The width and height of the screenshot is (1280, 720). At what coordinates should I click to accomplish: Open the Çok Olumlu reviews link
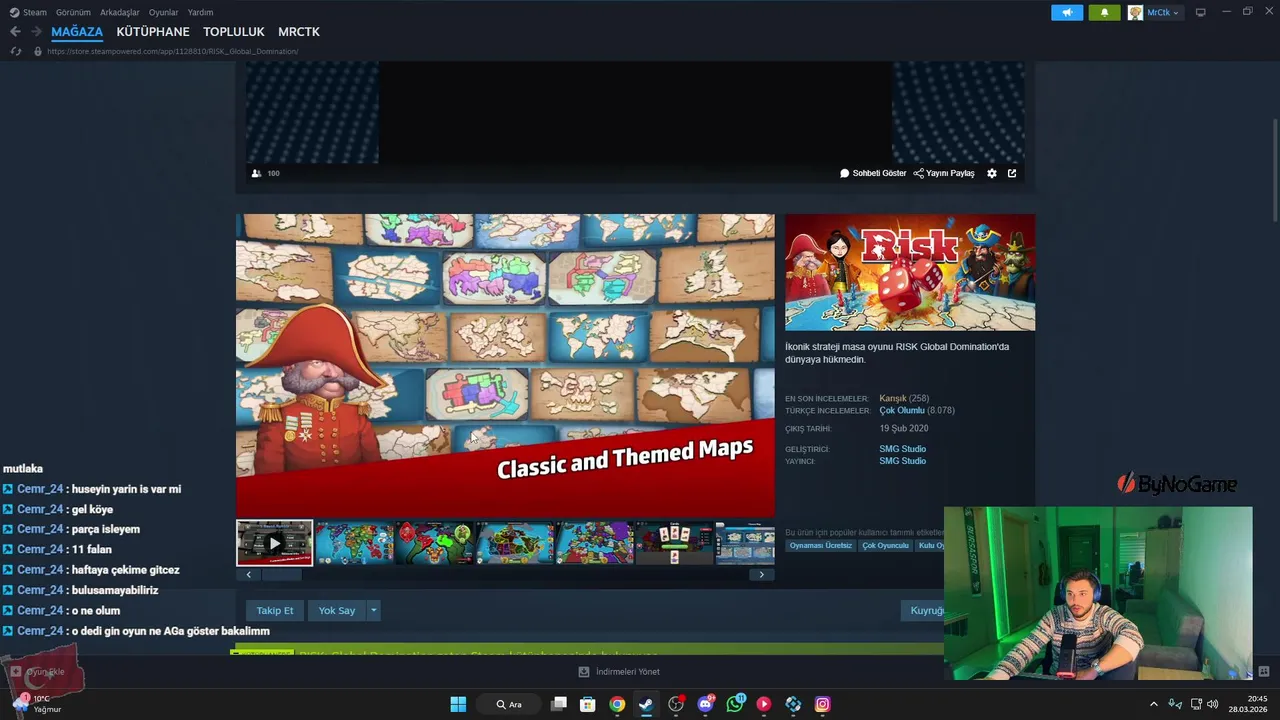pyautogui.click(x=902, y=410)
